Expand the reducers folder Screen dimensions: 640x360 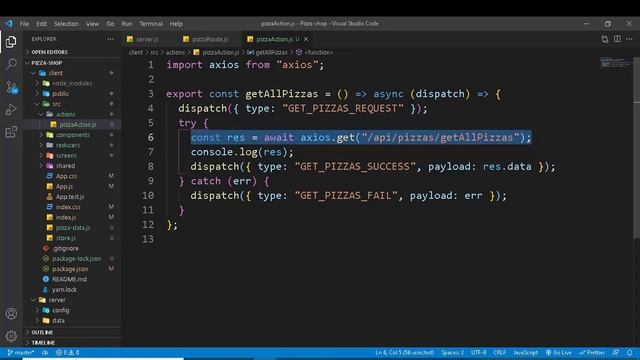point(68,145)
